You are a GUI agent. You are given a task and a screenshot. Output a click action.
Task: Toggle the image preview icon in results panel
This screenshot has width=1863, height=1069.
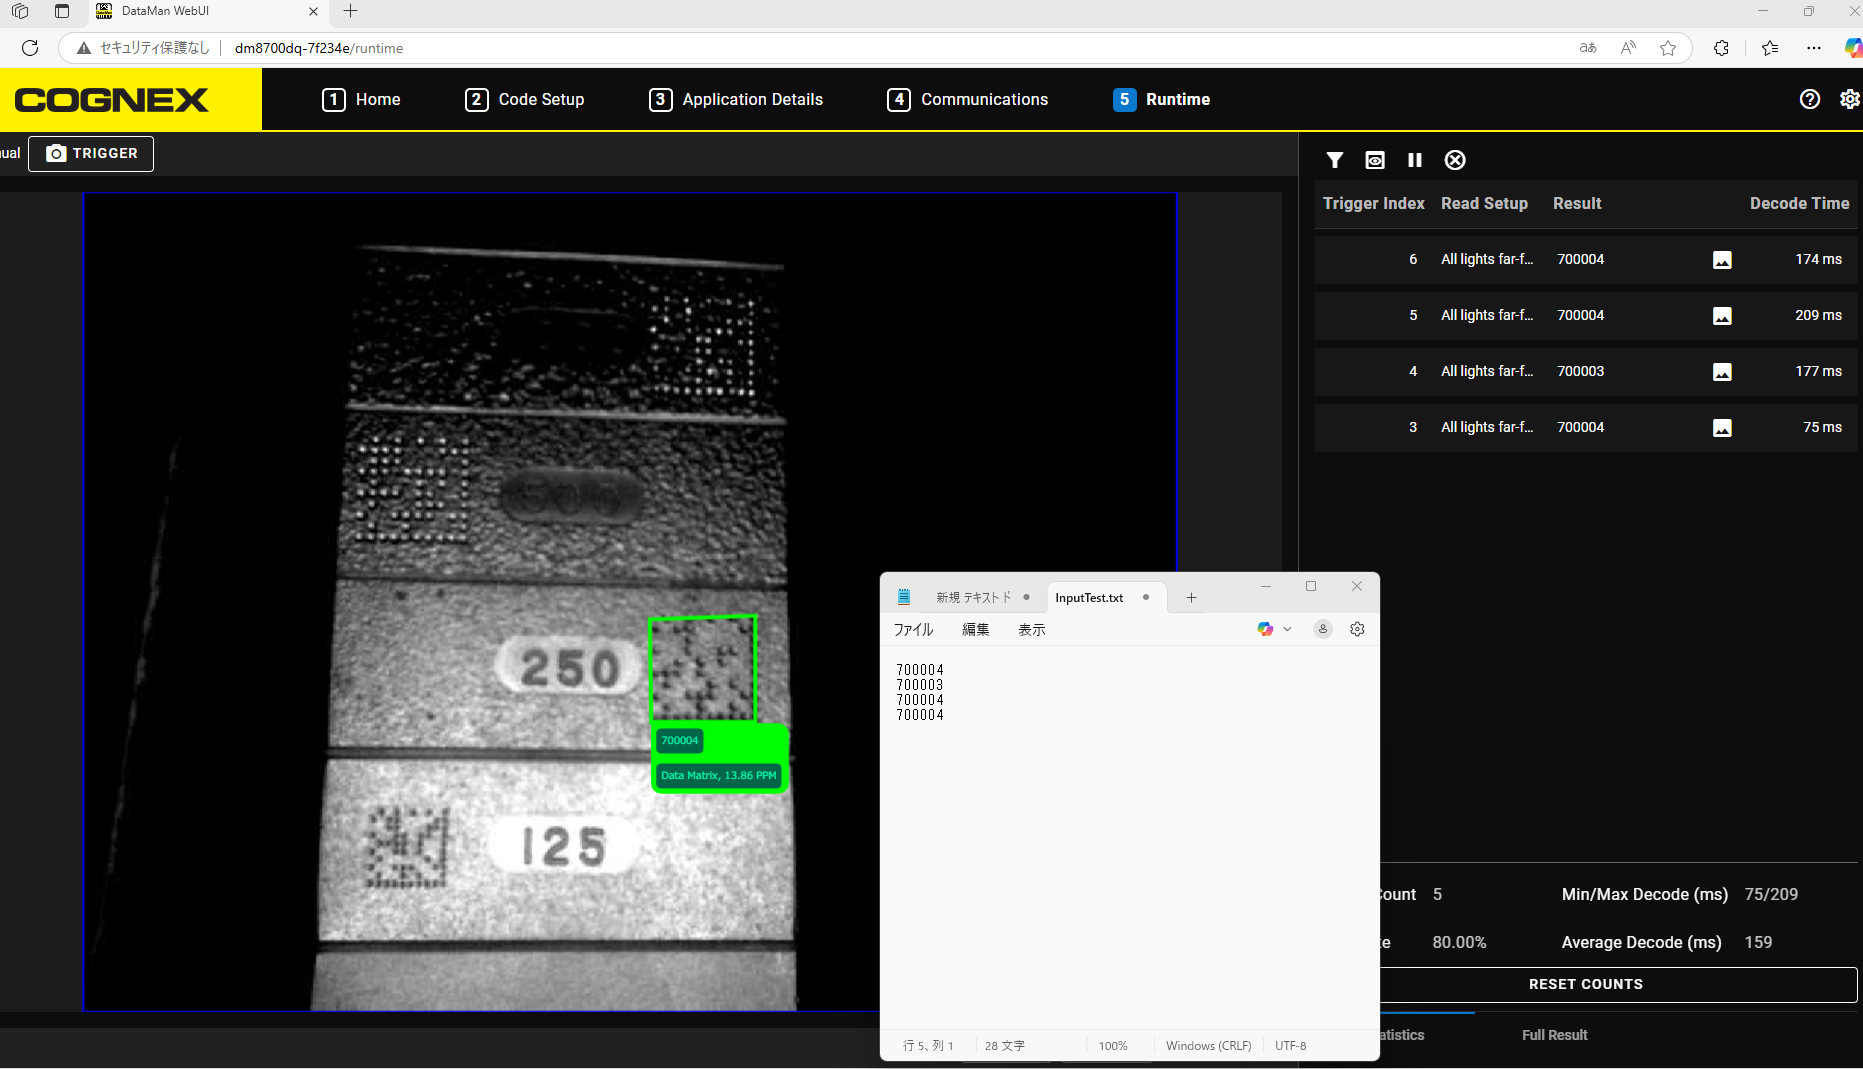click(x=1374, y=160)
